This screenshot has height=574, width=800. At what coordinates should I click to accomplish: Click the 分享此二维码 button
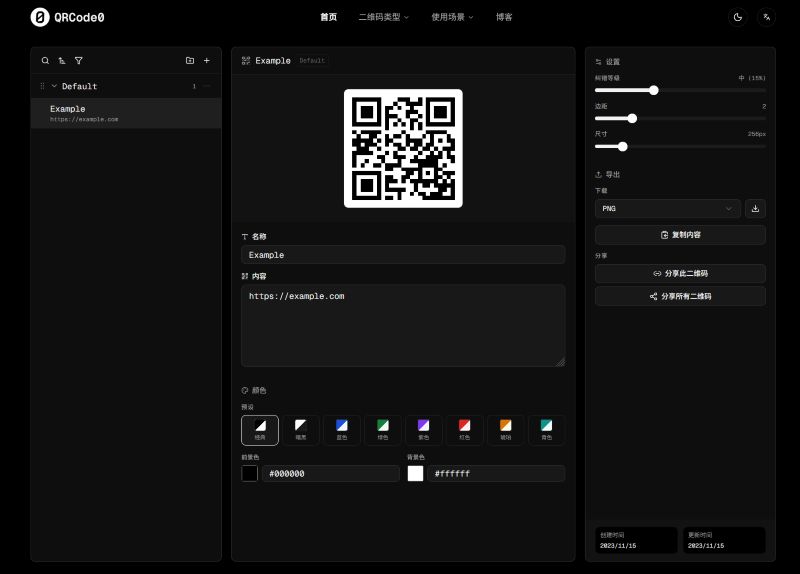[x=680, y=273]
